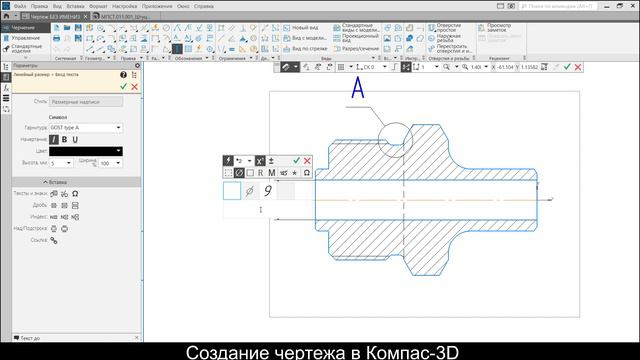Toggle square symbol in dimension popup
The width and height of the screenshot is (640, 360).
[250, 173]
